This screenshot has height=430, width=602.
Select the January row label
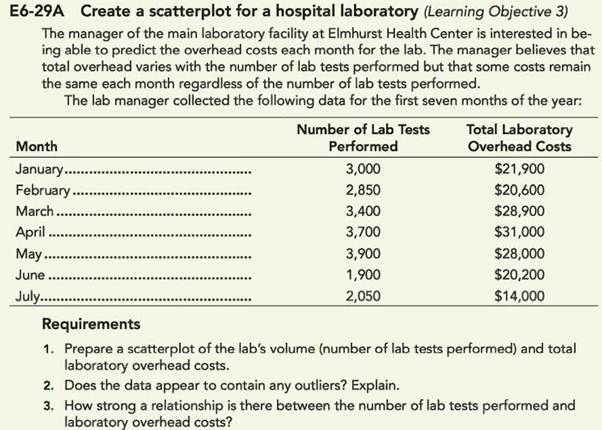pyautogui.click(x=41, y=169)
